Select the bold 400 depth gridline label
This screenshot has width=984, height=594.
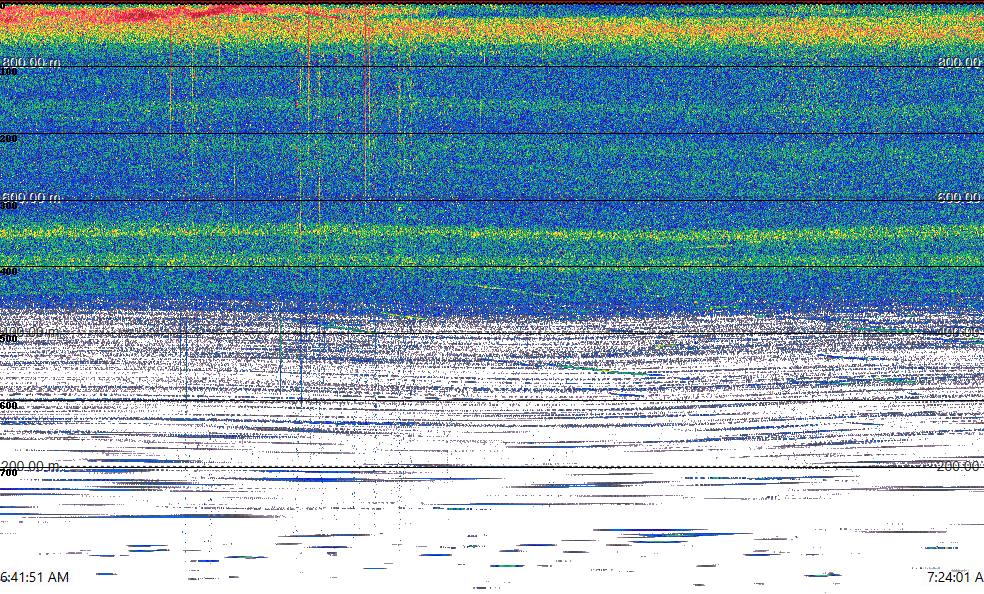point(9,272)
